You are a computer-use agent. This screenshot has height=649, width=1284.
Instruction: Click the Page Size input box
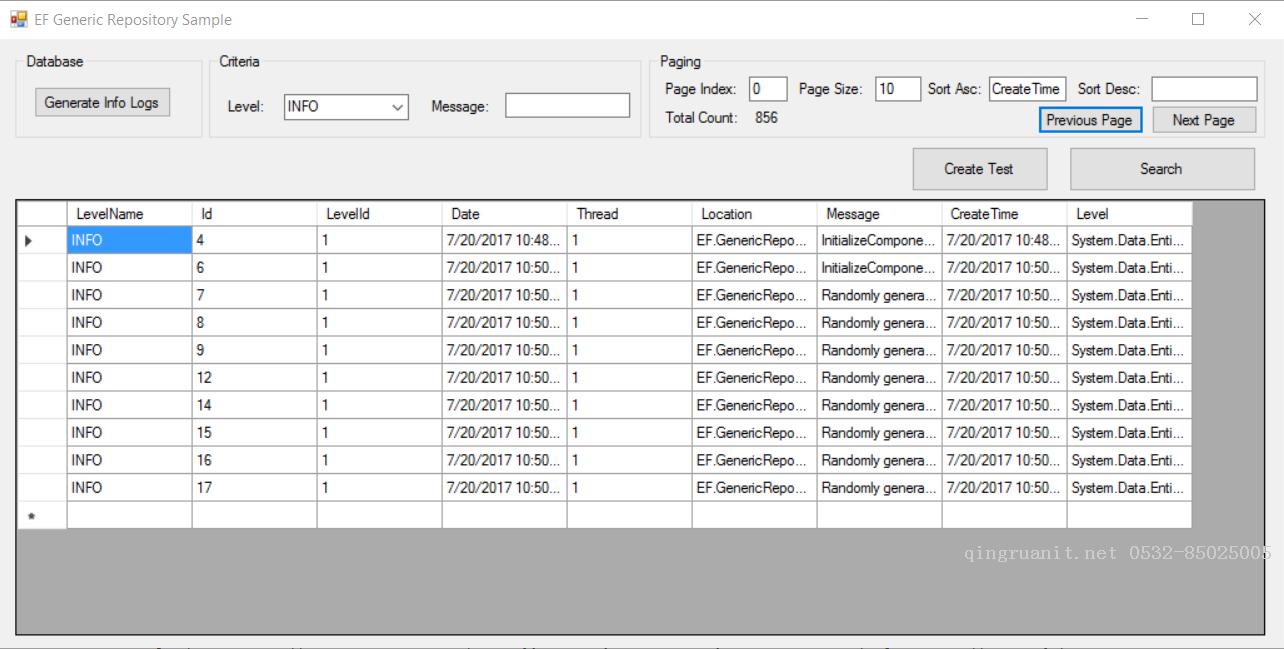click(897, 89)
